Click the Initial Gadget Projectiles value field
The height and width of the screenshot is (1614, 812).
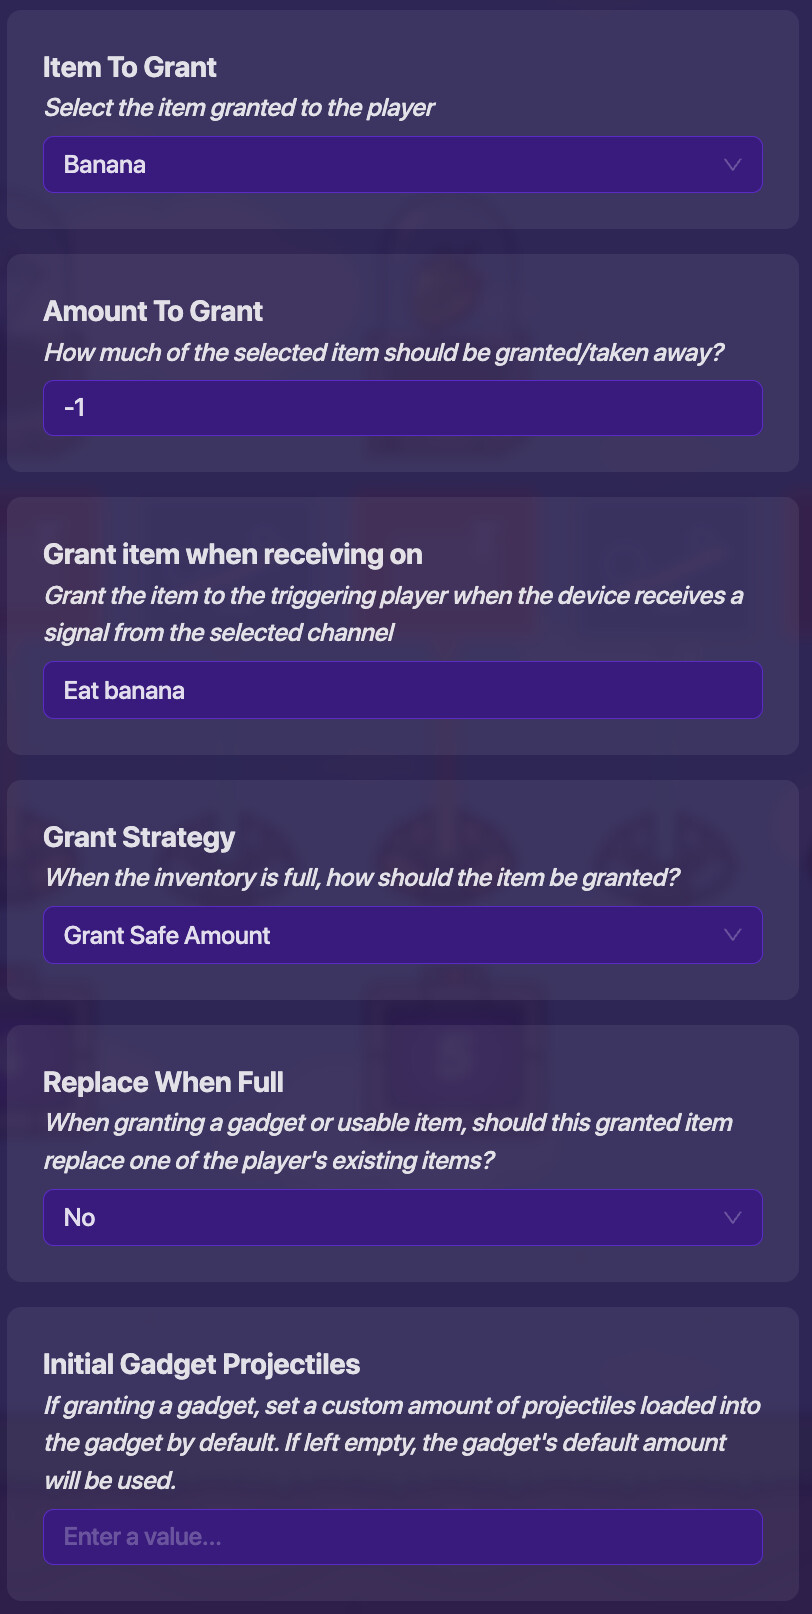(x=402, y=1537)
